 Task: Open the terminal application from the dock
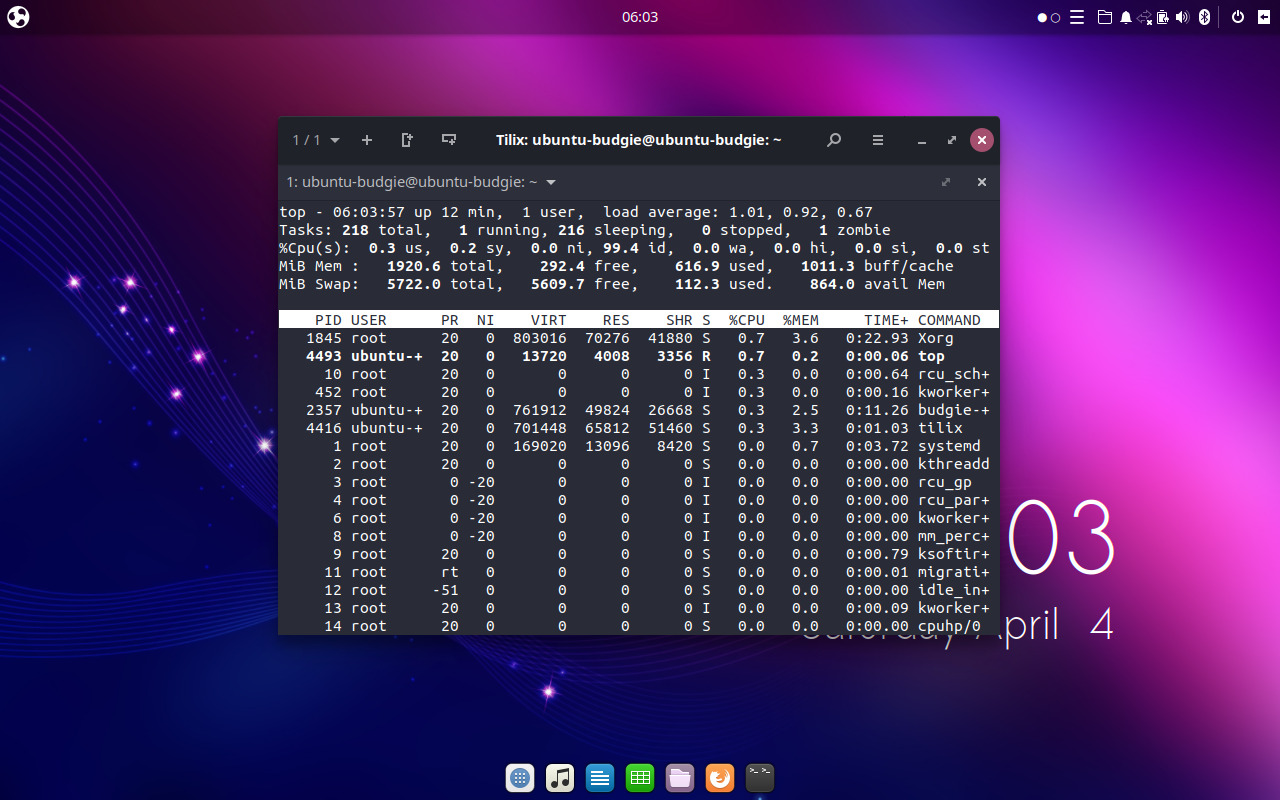(x=760, y=777)
